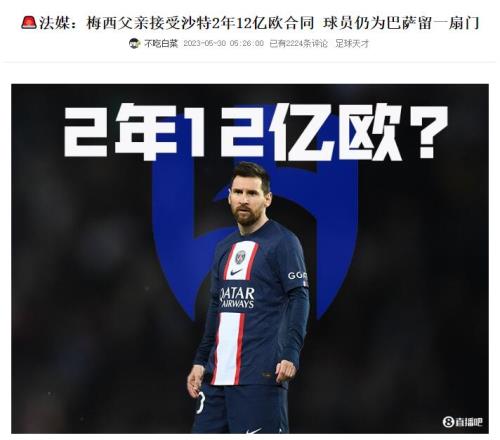Open author avatar next to 不吃白菜
The width and height of the screenshot is (500, 440).
tap(134, 43)
